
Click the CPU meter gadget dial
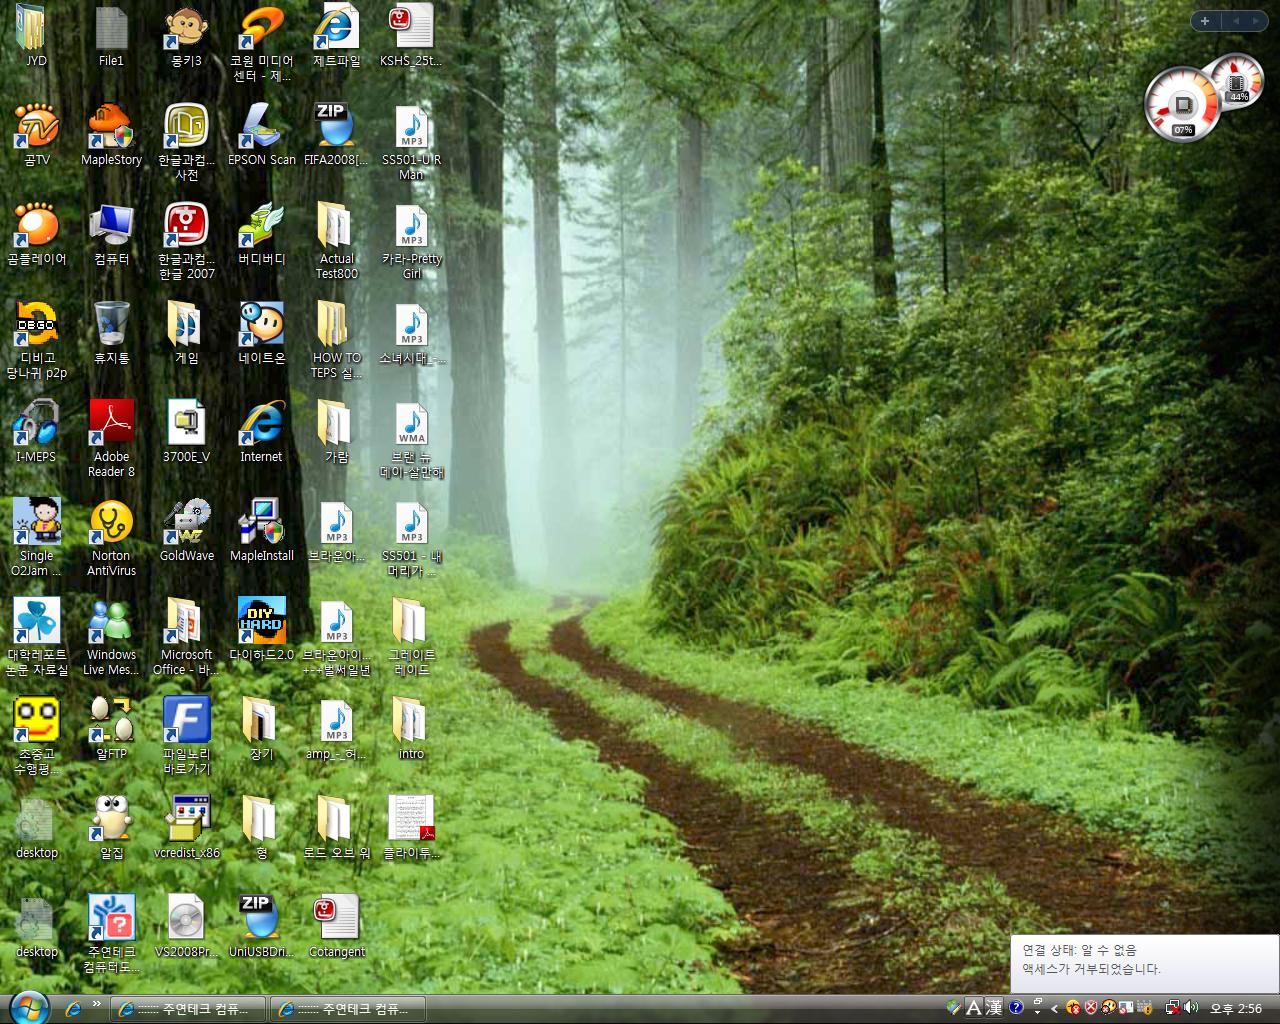point(1183,104)
